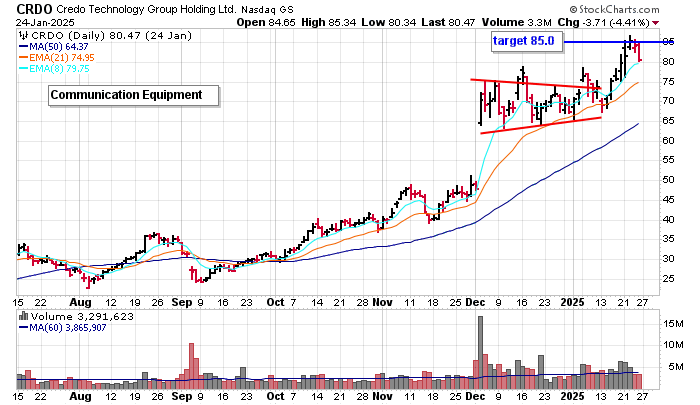The height and width of the screenshot is (405, 700).
Task: Click the tall early-September volume bar
Action: pyautogui.click(x=192, y=366)
